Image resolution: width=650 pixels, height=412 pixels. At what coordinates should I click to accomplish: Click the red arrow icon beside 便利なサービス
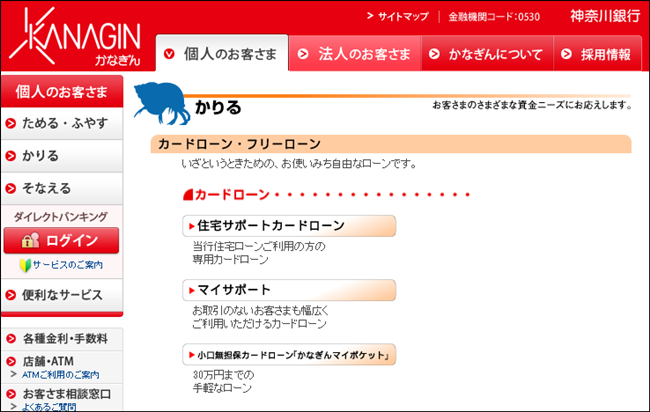pos(10,295)
